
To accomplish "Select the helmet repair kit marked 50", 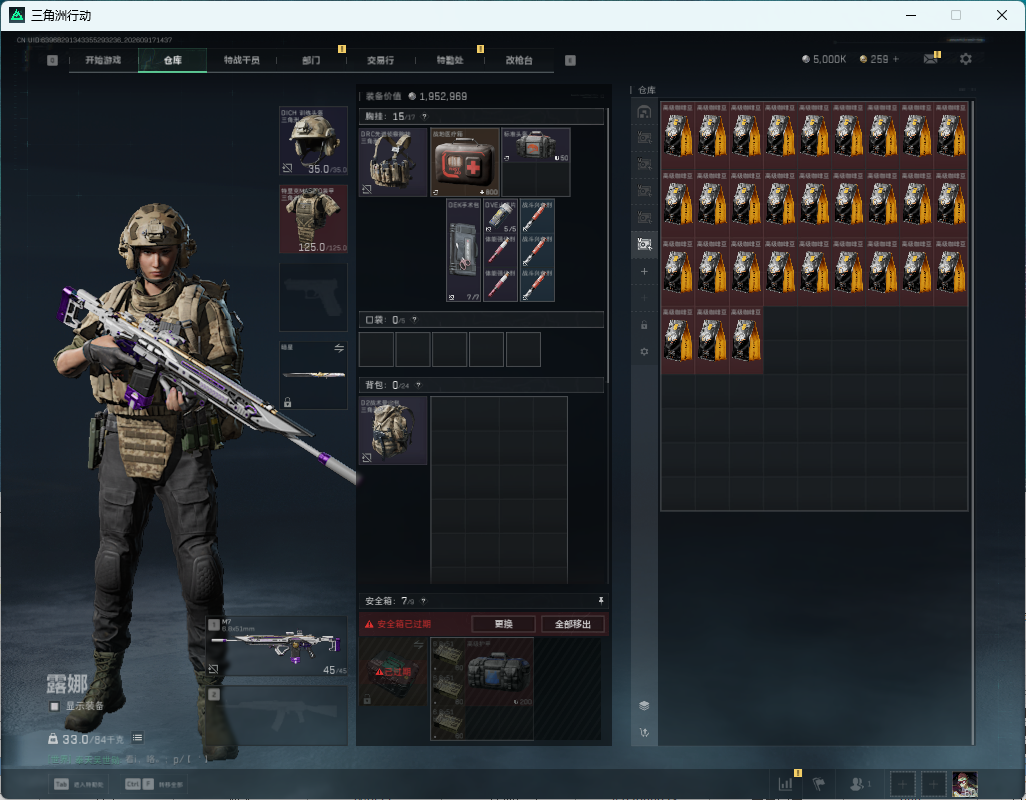I will click(x=536, y=145).
